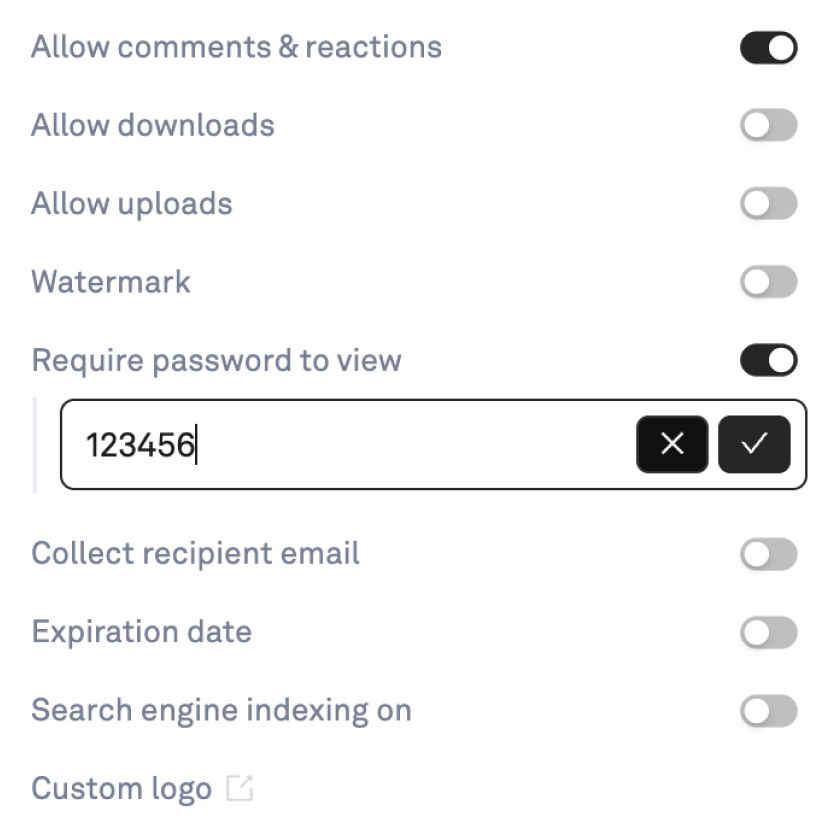Click the Search engine indexing on label

221,711
